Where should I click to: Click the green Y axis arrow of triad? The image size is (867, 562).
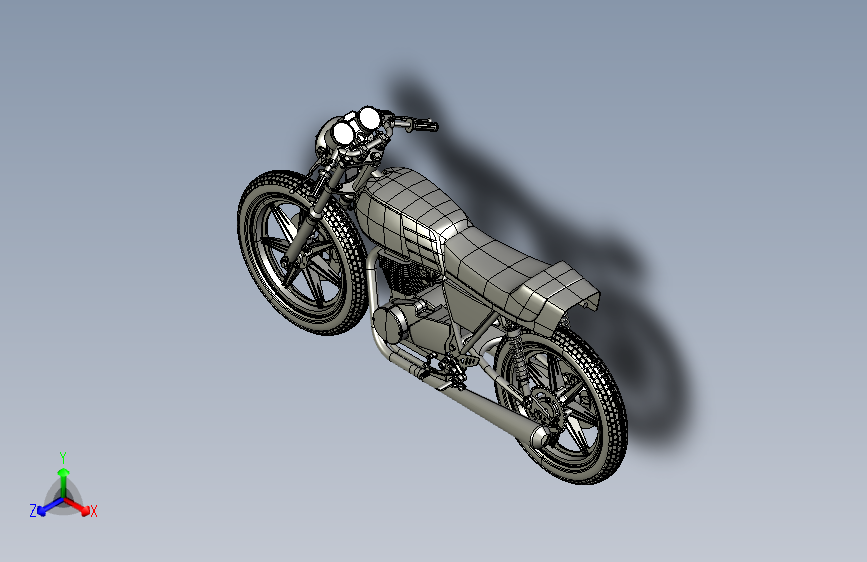(x=64, y=483)
